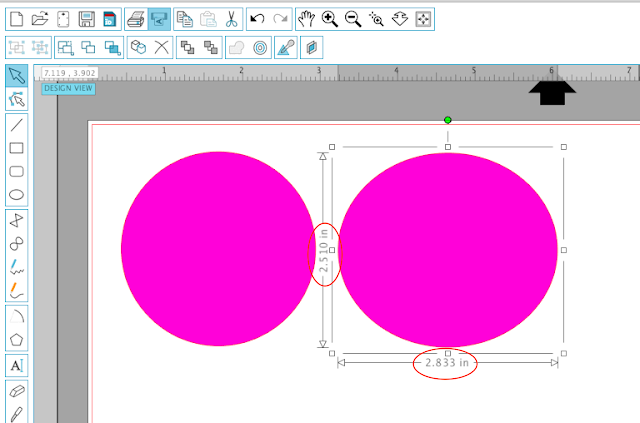Screen dimensions: 640x423
Task: Open the Print dialog icon
Action: 136,19
